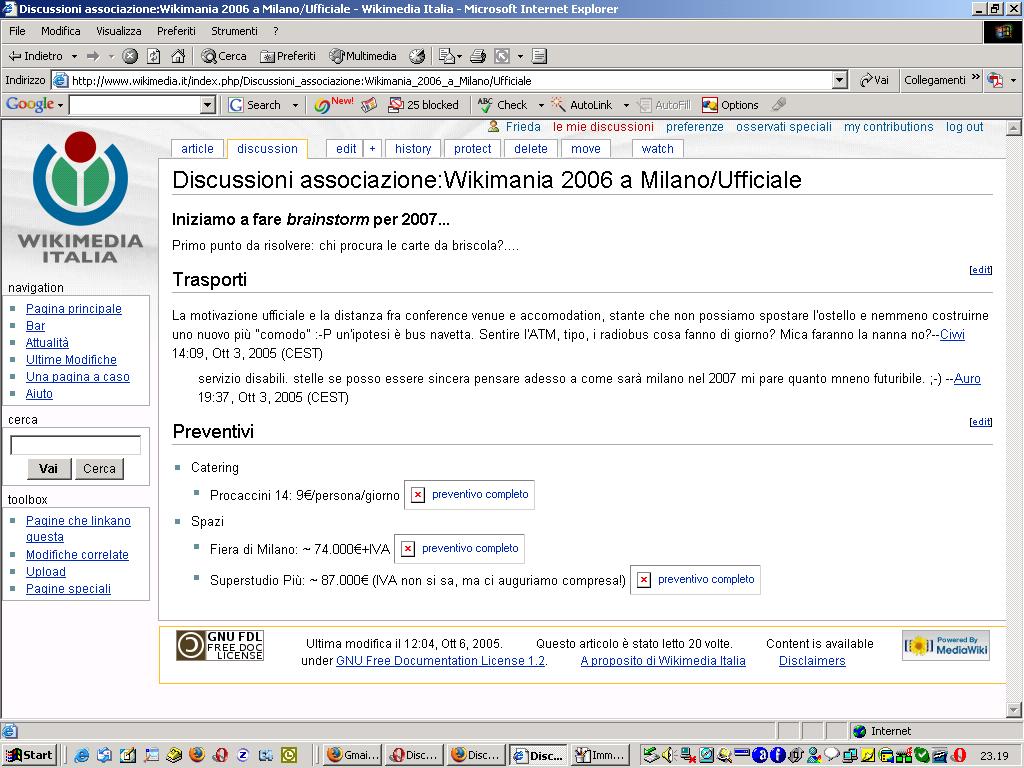
Task: Open the address bar URL dropdown
Action: (839, 80)
